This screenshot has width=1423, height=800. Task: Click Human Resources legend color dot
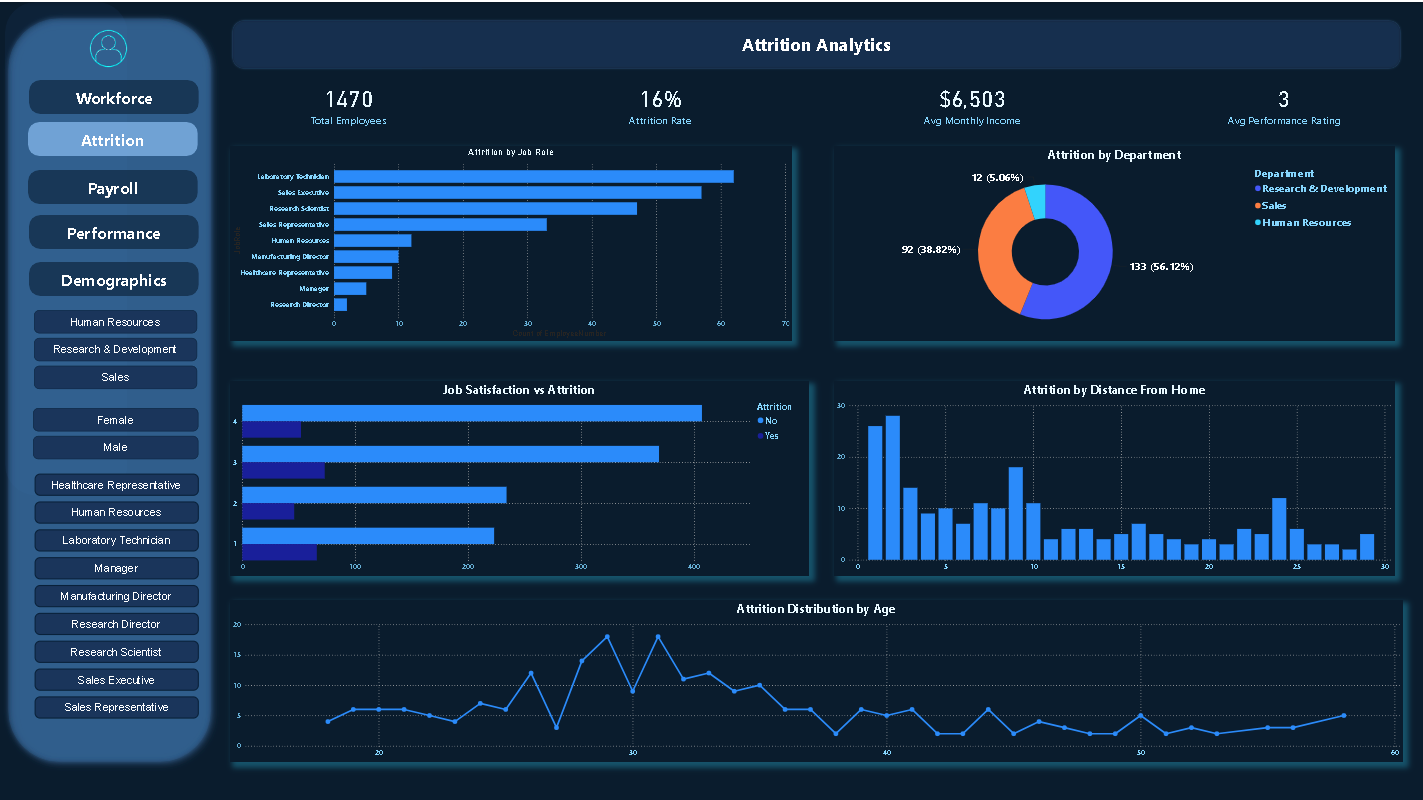point(1258,223)
